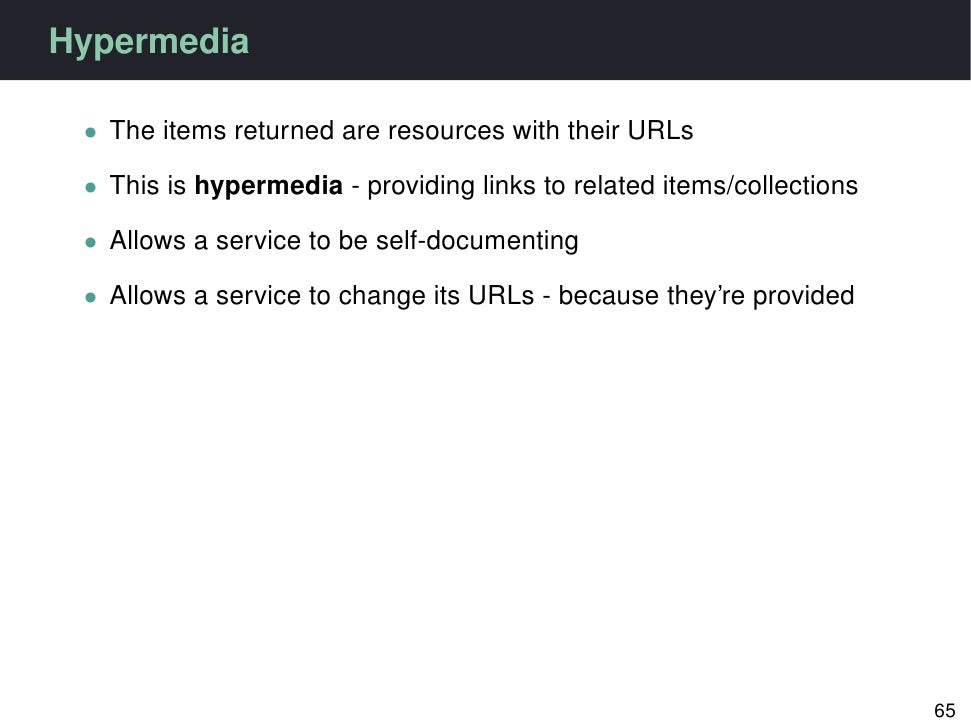Viewport: 971px width, 728px height.
Task: Click the phrase 'because they're provided'
Action: point(705,296)
